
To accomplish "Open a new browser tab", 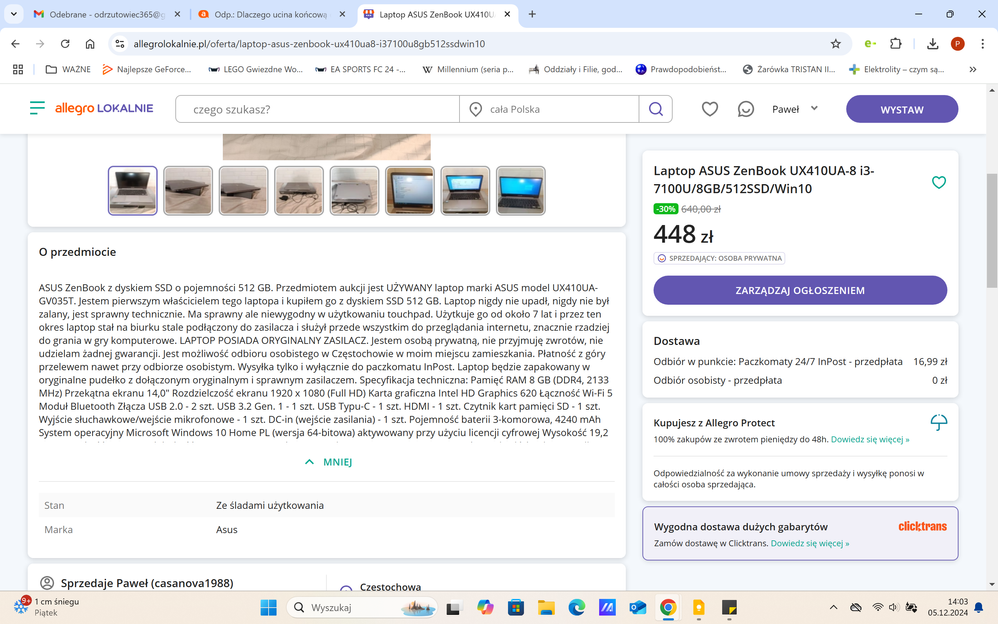I will tap(532, 14).
